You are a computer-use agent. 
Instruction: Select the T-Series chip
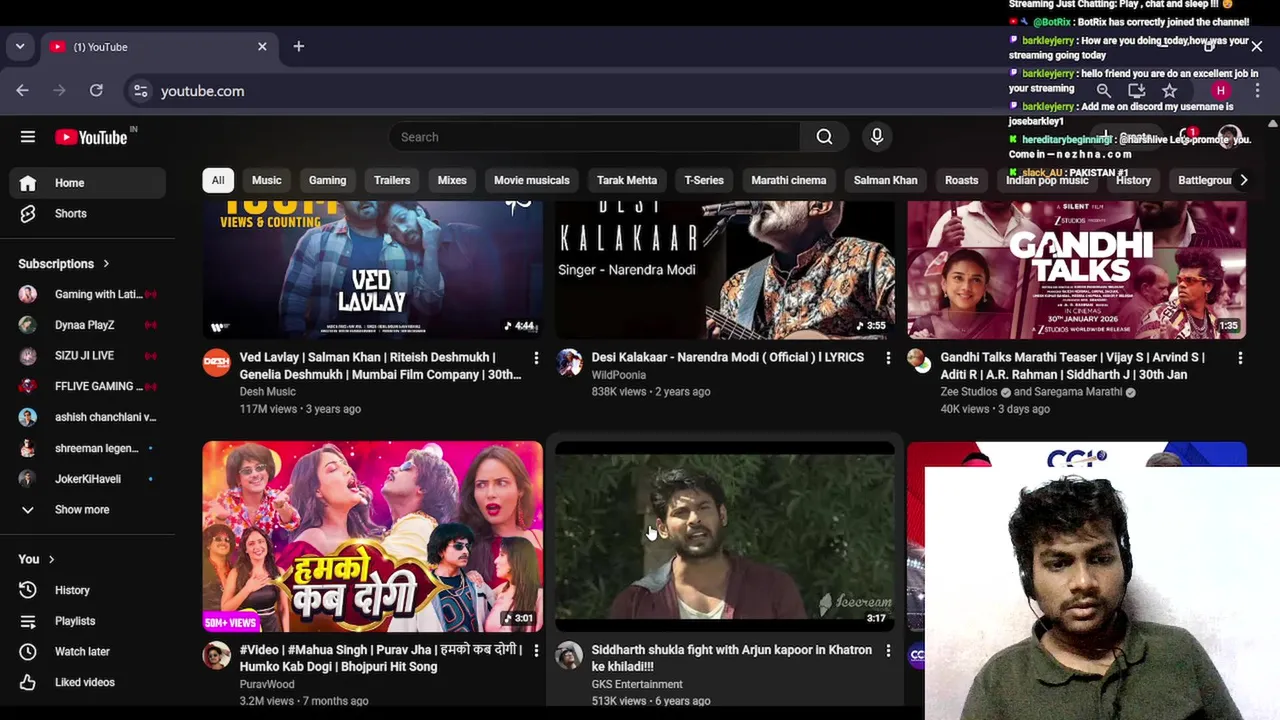704,180
